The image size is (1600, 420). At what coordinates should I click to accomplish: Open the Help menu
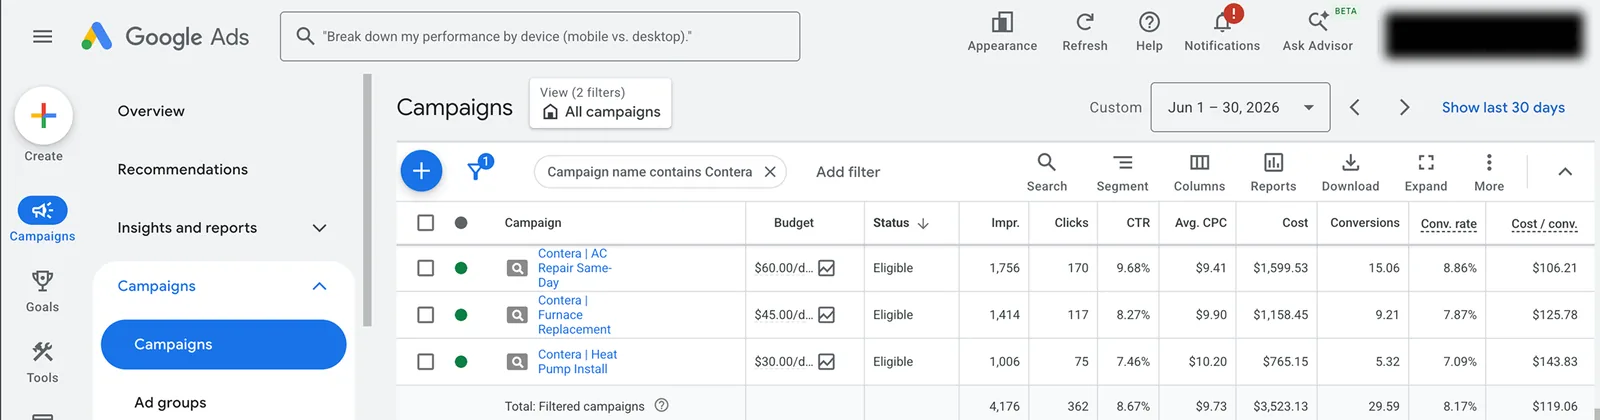coord(1149,32)
